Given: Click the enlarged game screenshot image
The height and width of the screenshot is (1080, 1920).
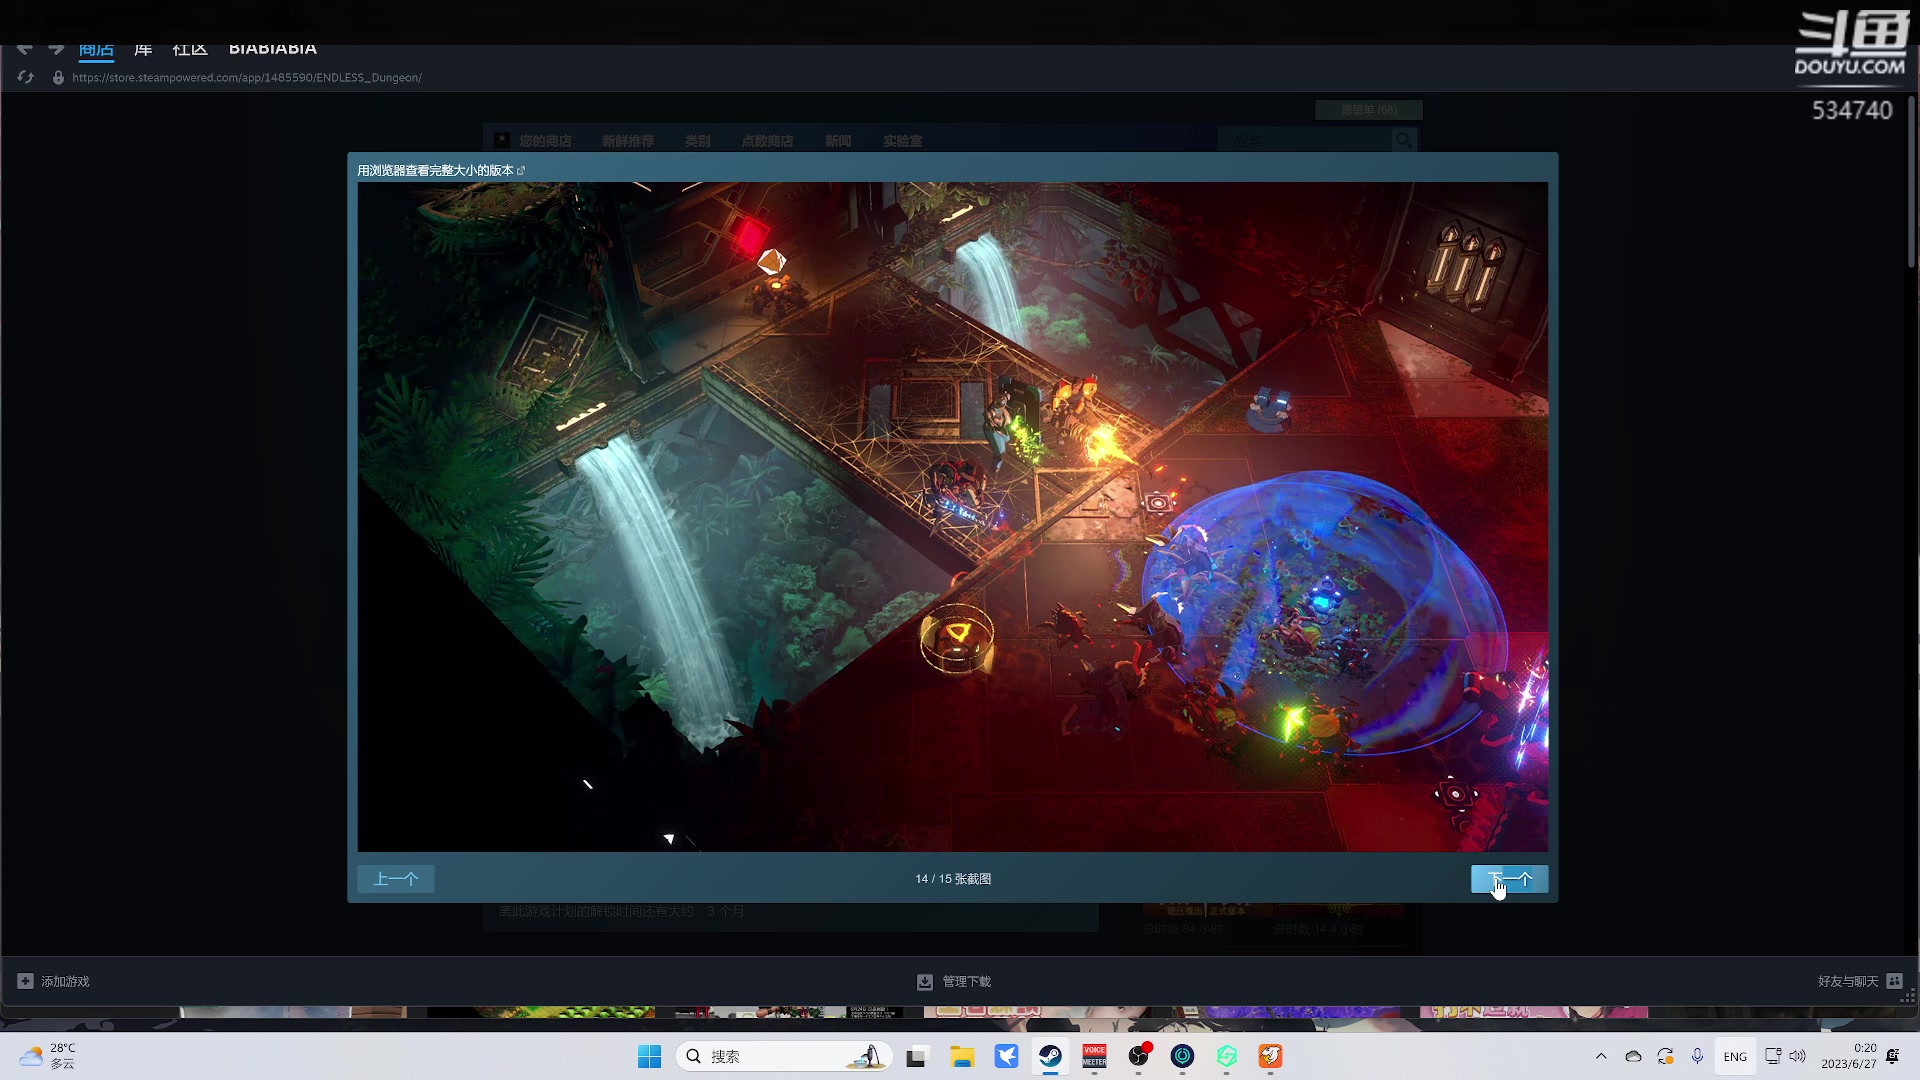Looking at the screenshot, I should pyautogui.click(x=953, y=517).
